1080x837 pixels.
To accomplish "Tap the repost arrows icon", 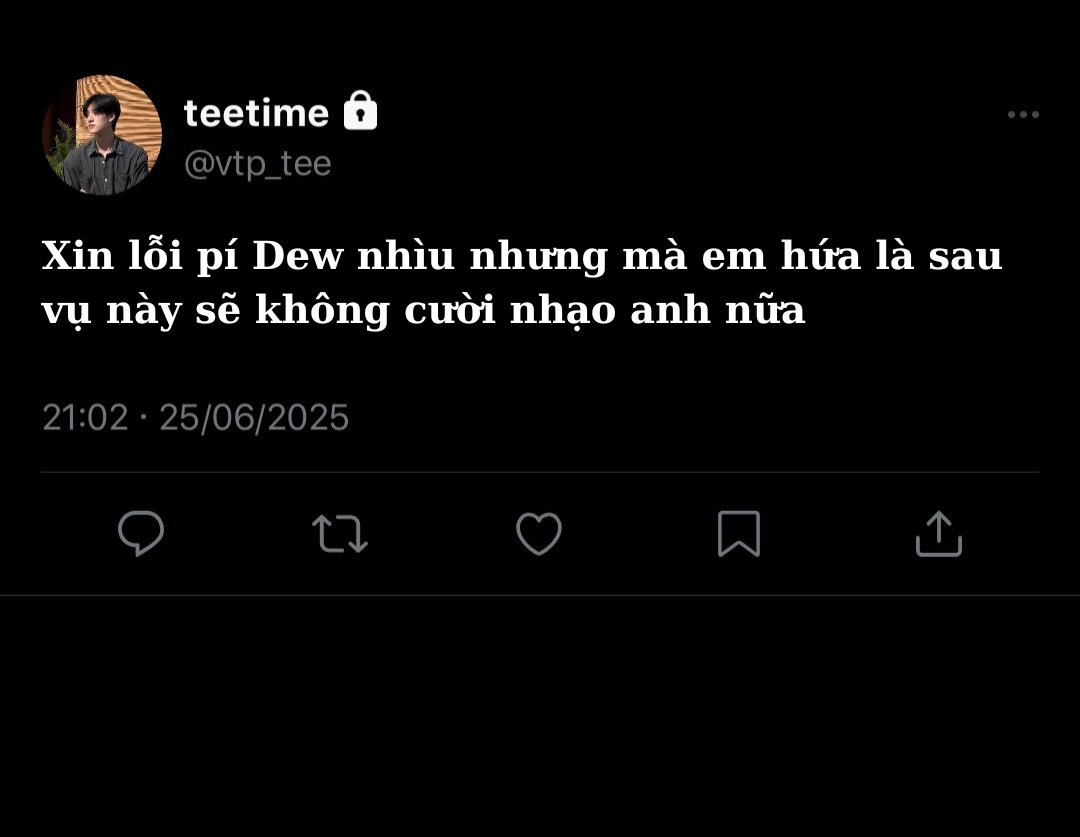I will (340, 533).
